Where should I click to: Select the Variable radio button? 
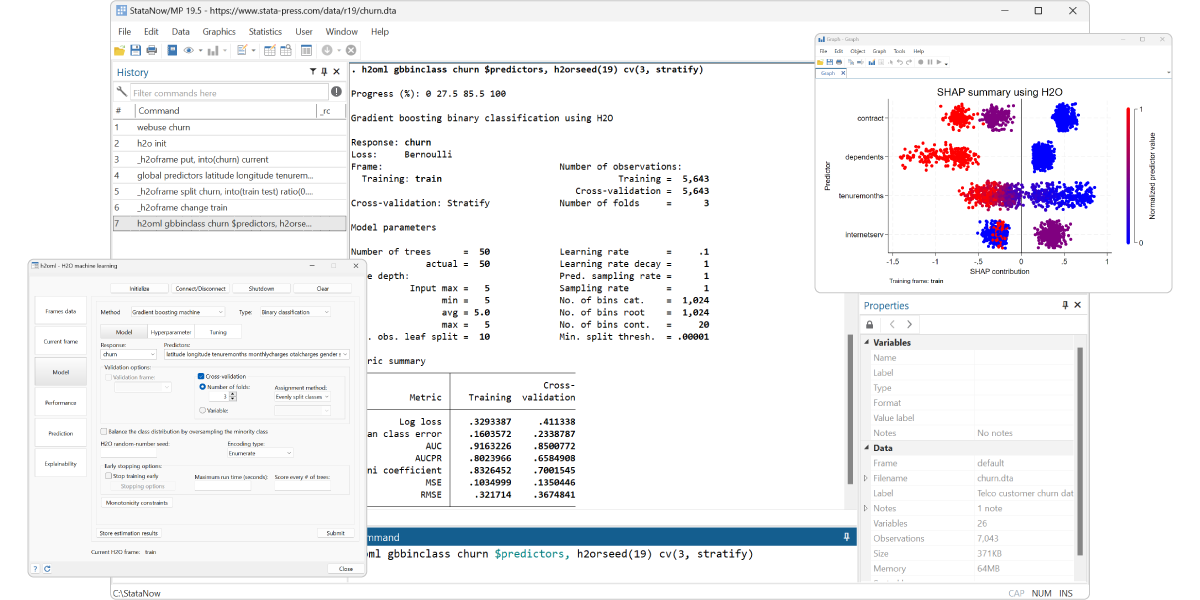pyautogui.click(x=202, y=410)
